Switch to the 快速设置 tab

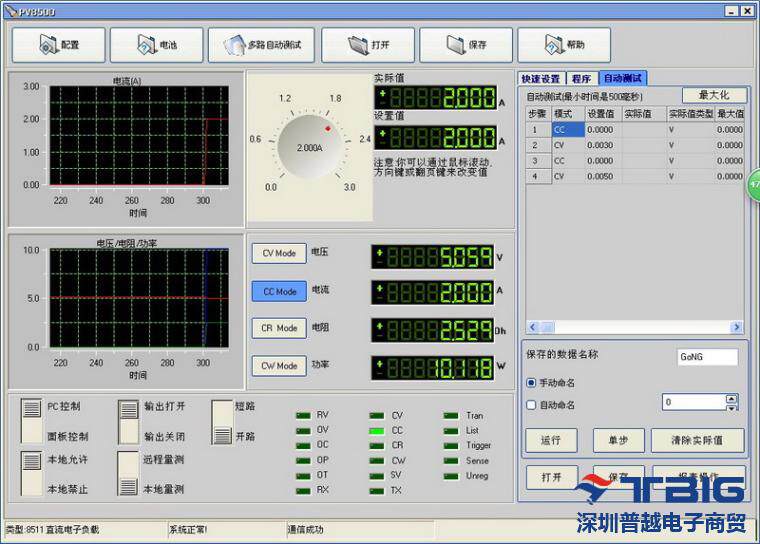click(x=541, y=78)
